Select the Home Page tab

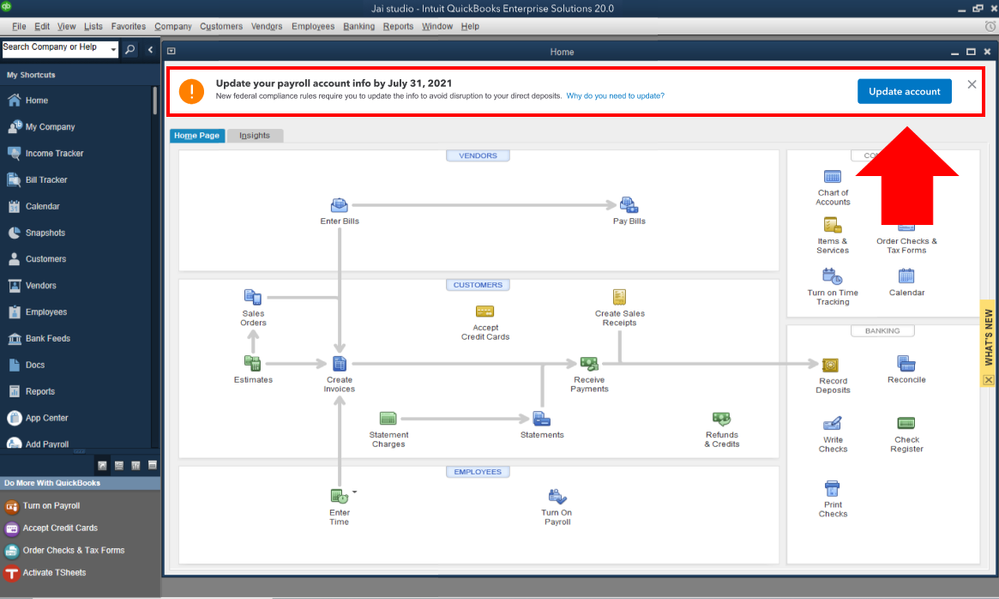197,136
